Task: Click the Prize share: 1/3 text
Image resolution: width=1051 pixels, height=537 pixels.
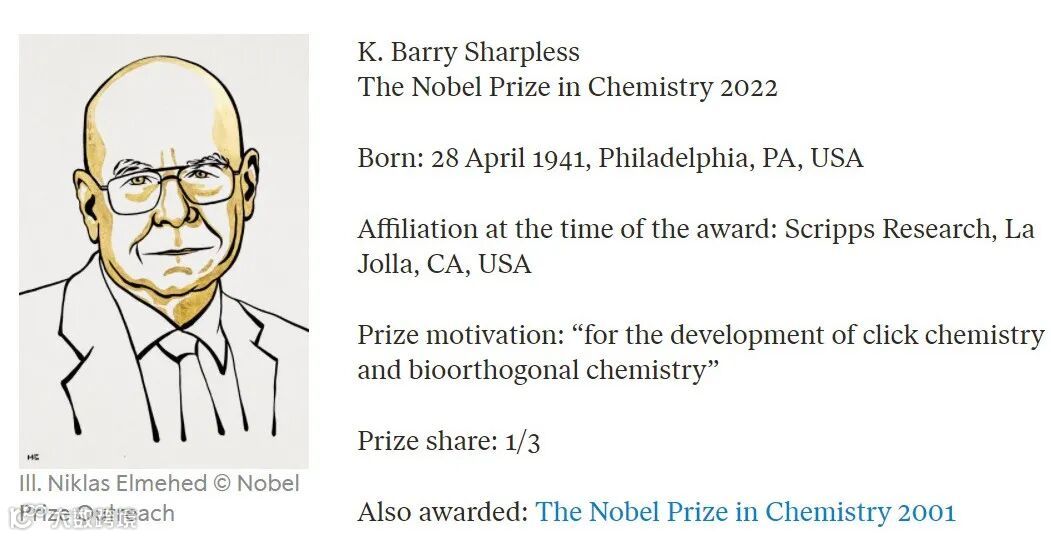Action: 448,441
